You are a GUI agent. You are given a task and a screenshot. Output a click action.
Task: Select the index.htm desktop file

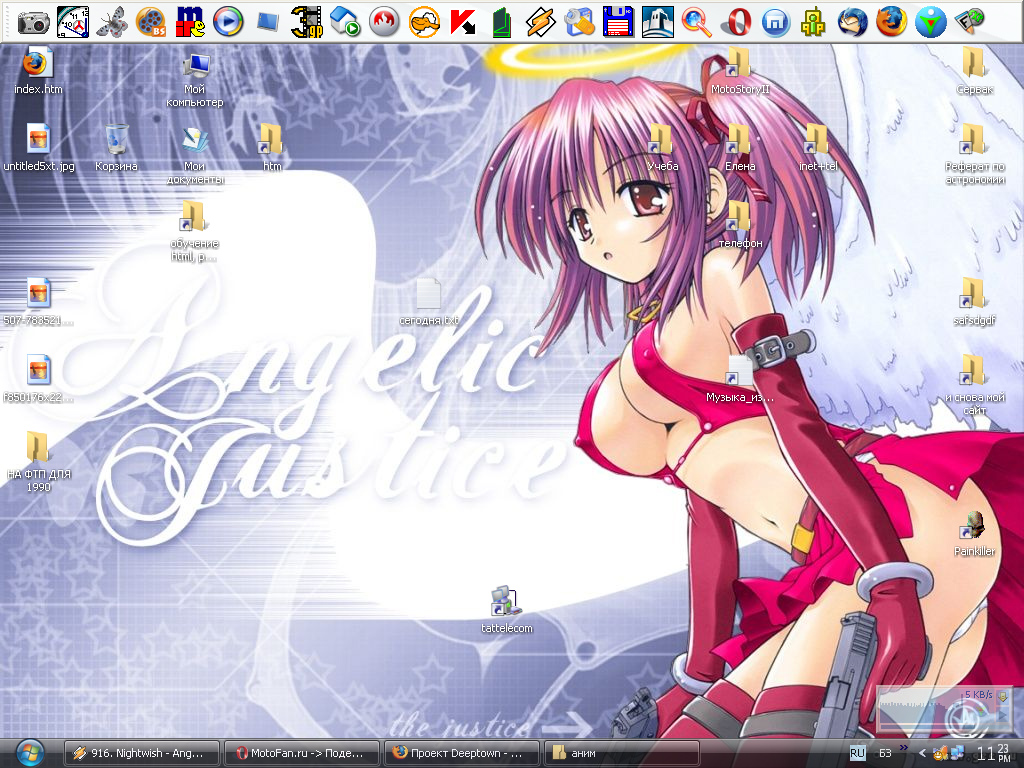38,72
